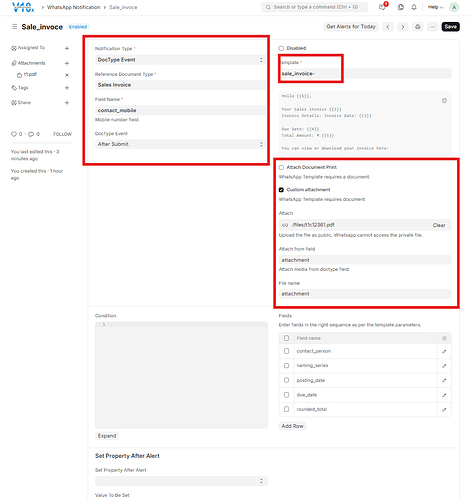Copy the template message with copy icon

pos(444,101)
